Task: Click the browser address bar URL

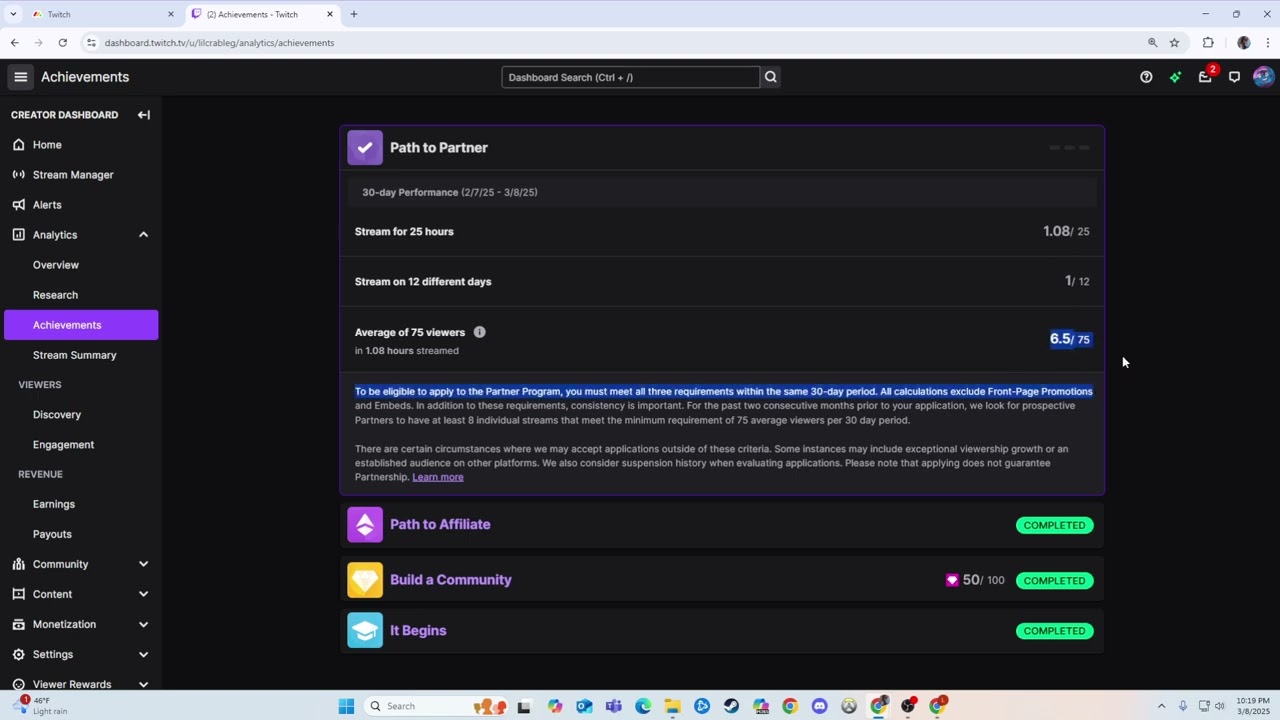Action: pyautogui.click(x=219, y=43)
